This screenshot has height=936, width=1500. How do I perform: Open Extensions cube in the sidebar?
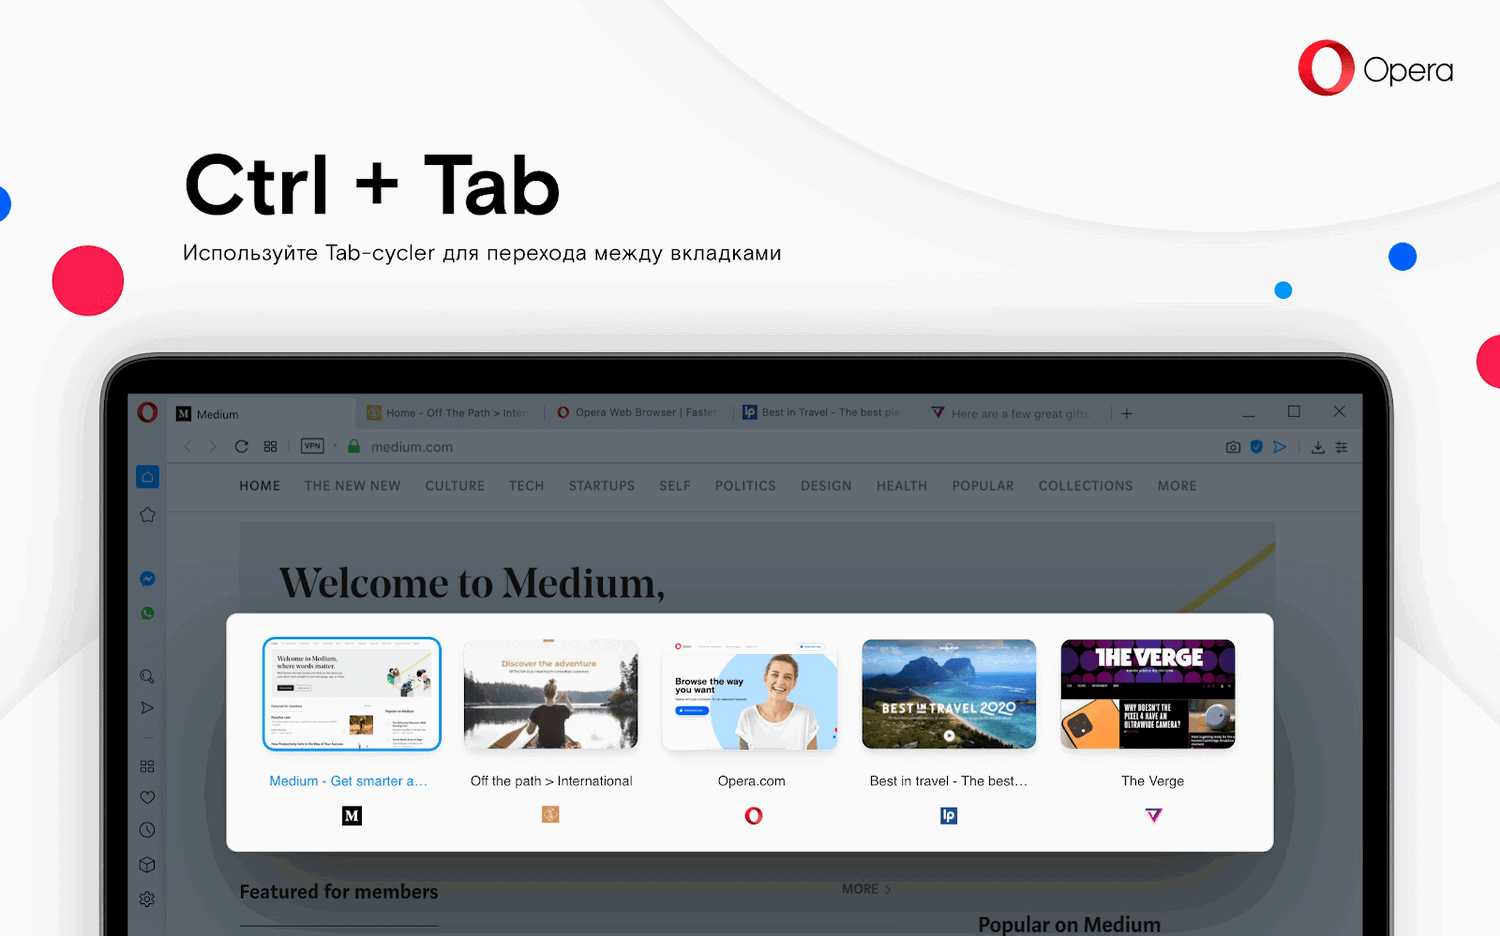[x=147, y=865]
